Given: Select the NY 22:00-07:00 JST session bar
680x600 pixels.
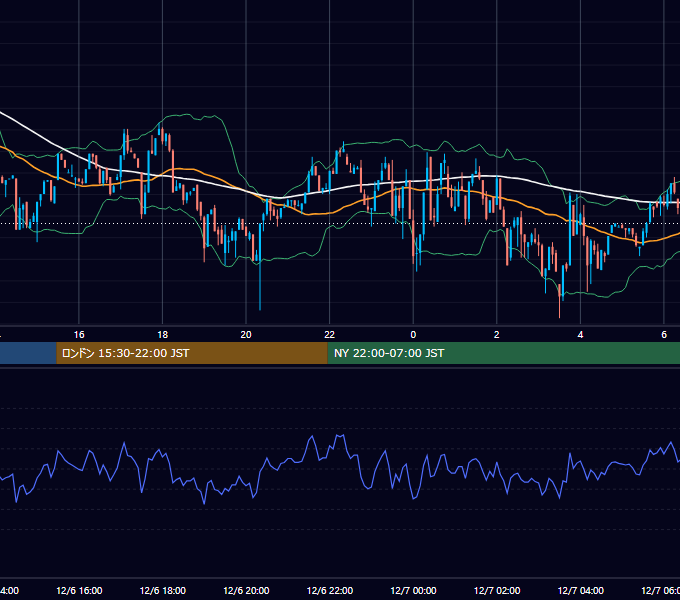Looking at the screenshot, I should [503, 353].
